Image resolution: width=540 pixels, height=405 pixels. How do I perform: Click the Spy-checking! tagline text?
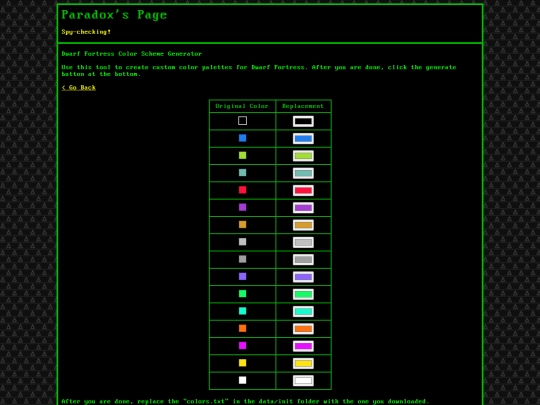(x=86, y=32)
